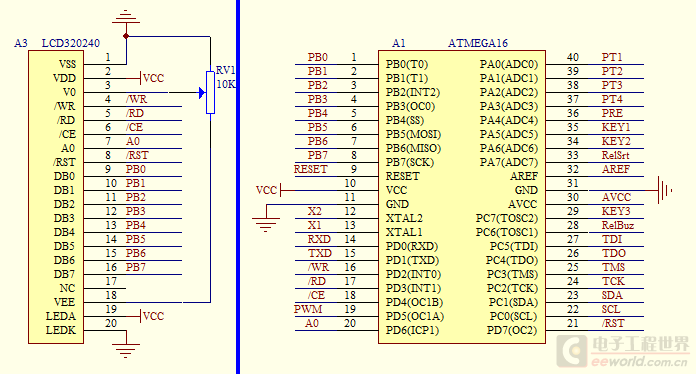The height and width of the screenshot is (374, 696).
Task: Select the TMS net label on pin 25
Action: point(613,267)
